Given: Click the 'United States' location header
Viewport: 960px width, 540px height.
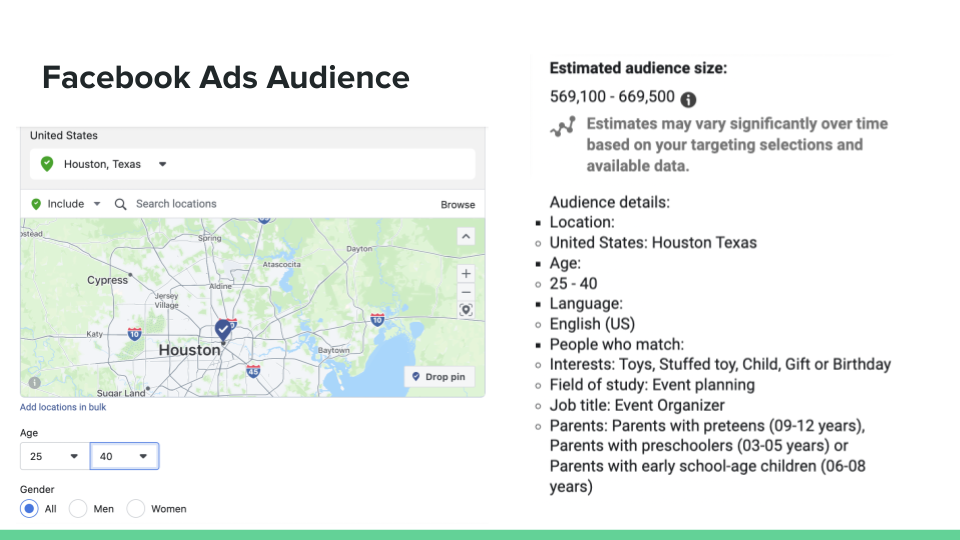Looking at the screenshot, I should pos(64,135).
